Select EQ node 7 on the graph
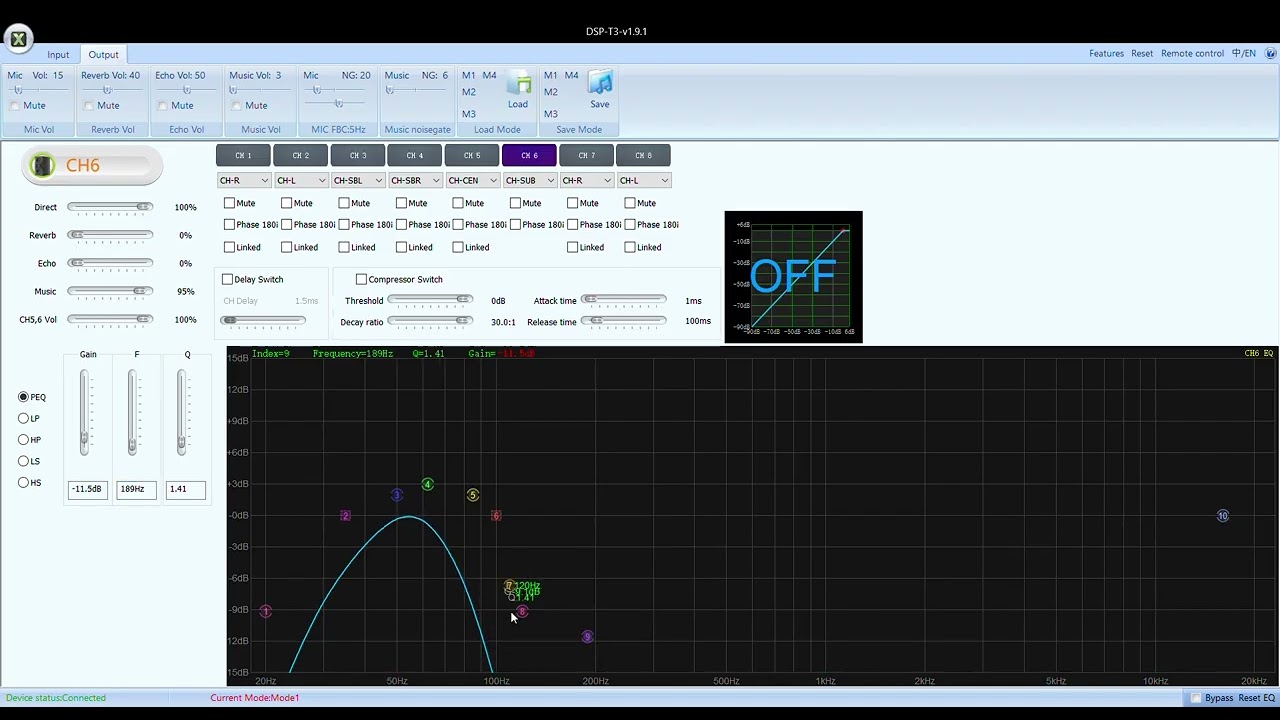 point(509,586)
